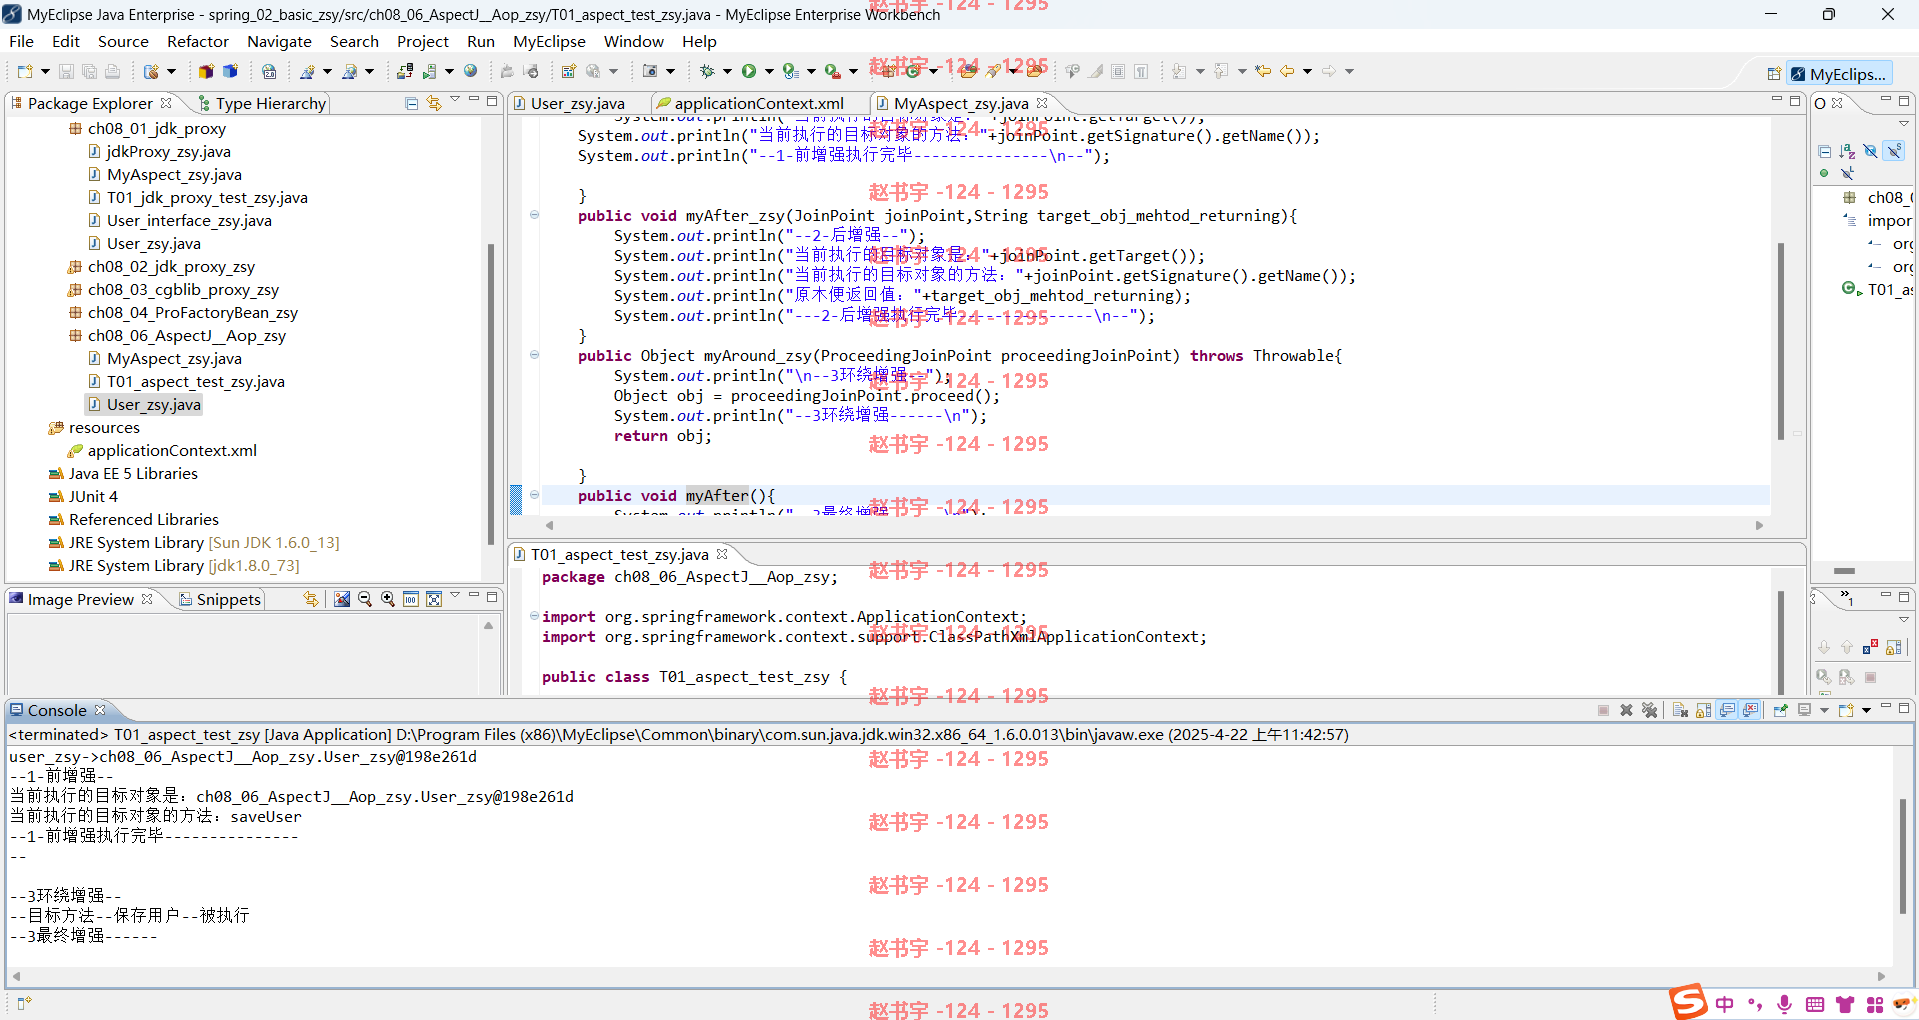1919x1020 pixels.
Task: Click Remove All Terminated Launches icon
Action: pyautogui.click(x=1650, y=710)
